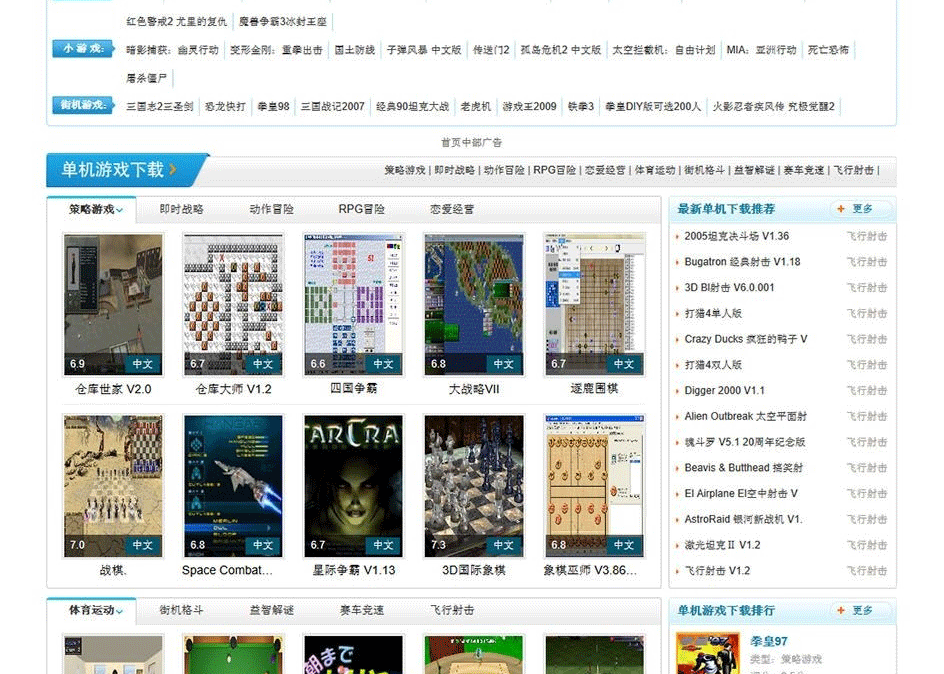Screen dimensions: 944x674
Task: Open 红色警戒2 尤里的复仇 link
Action: click(x=176, y=22)
